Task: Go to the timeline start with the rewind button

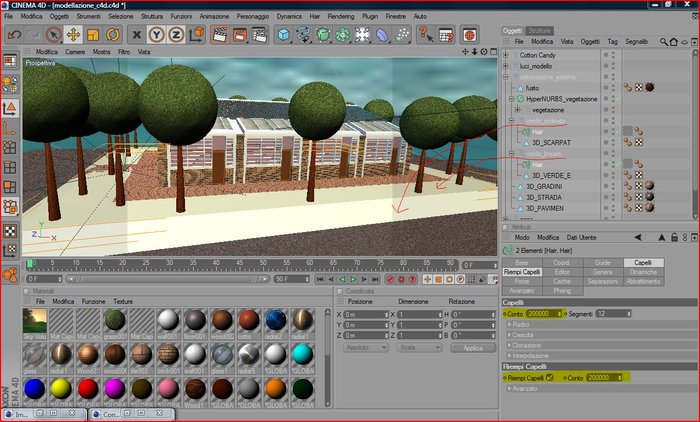Action: click(320, 279)
